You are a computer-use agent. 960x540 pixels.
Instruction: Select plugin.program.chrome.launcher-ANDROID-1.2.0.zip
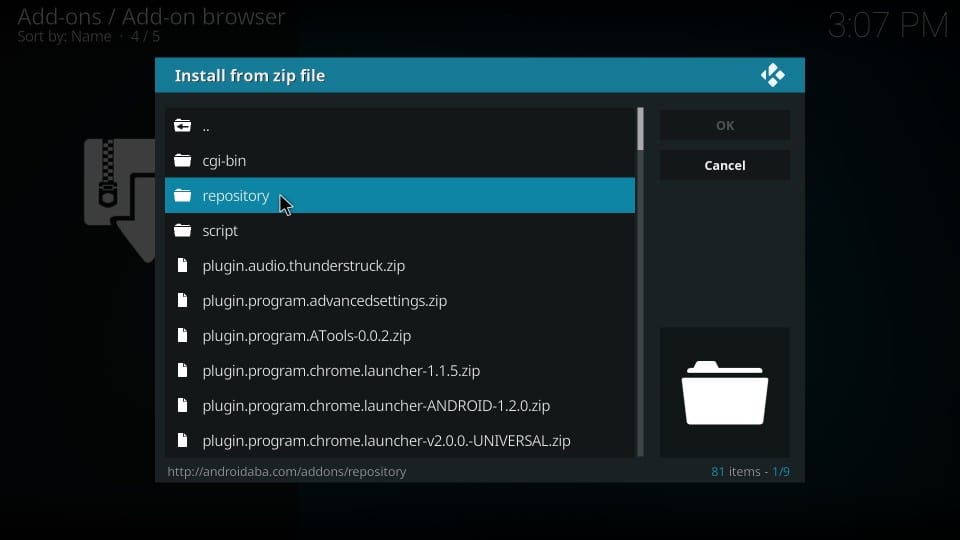(x=400, y=405)
